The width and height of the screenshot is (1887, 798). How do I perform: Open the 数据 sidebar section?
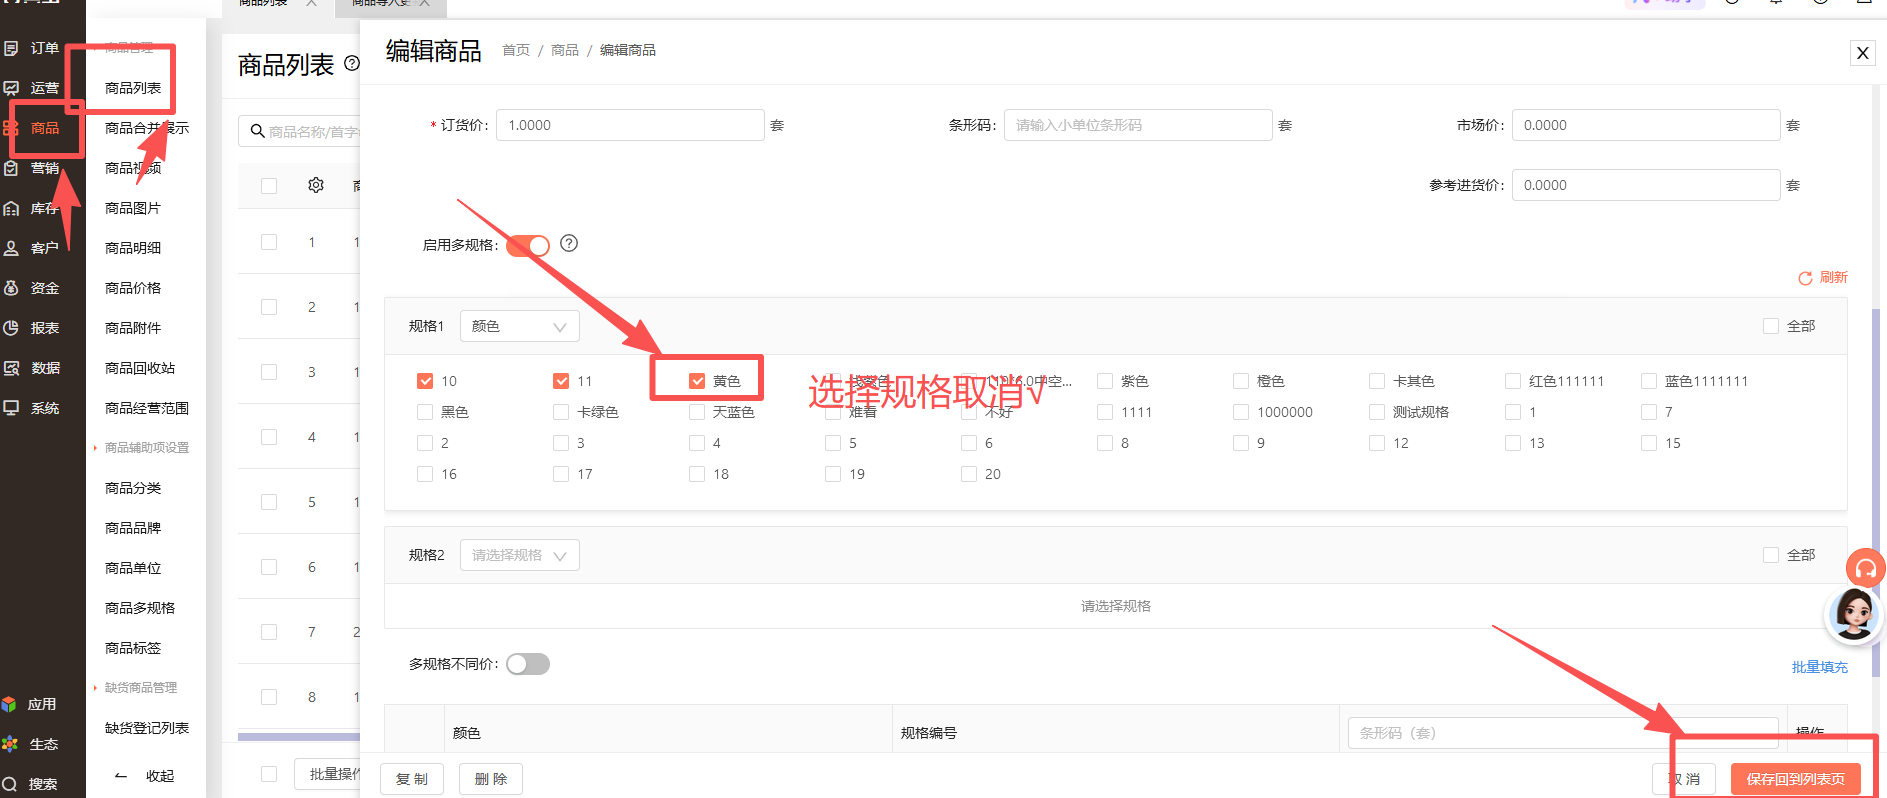click(x=32, y=368)
